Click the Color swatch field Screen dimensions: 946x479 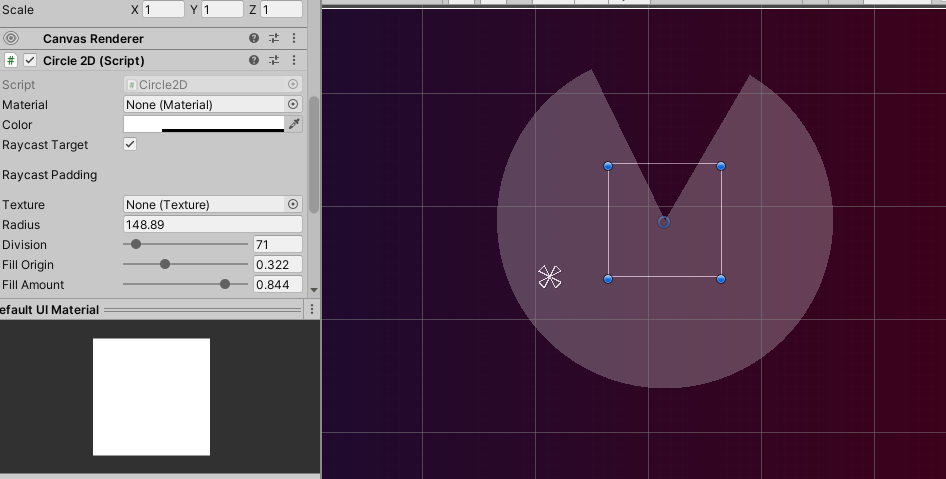pyautogui.click(x=203, y=124)
